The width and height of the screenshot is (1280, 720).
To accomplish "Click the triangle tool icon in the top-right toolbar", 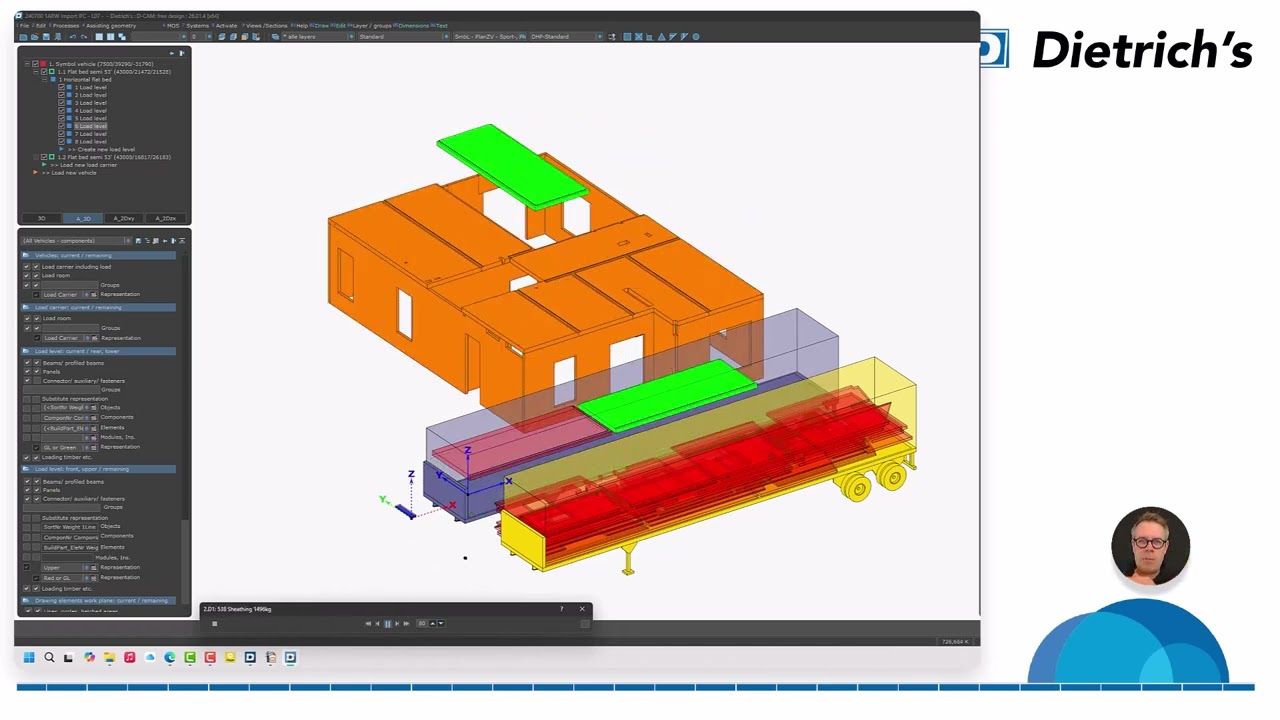I will (x=661, y=37).
